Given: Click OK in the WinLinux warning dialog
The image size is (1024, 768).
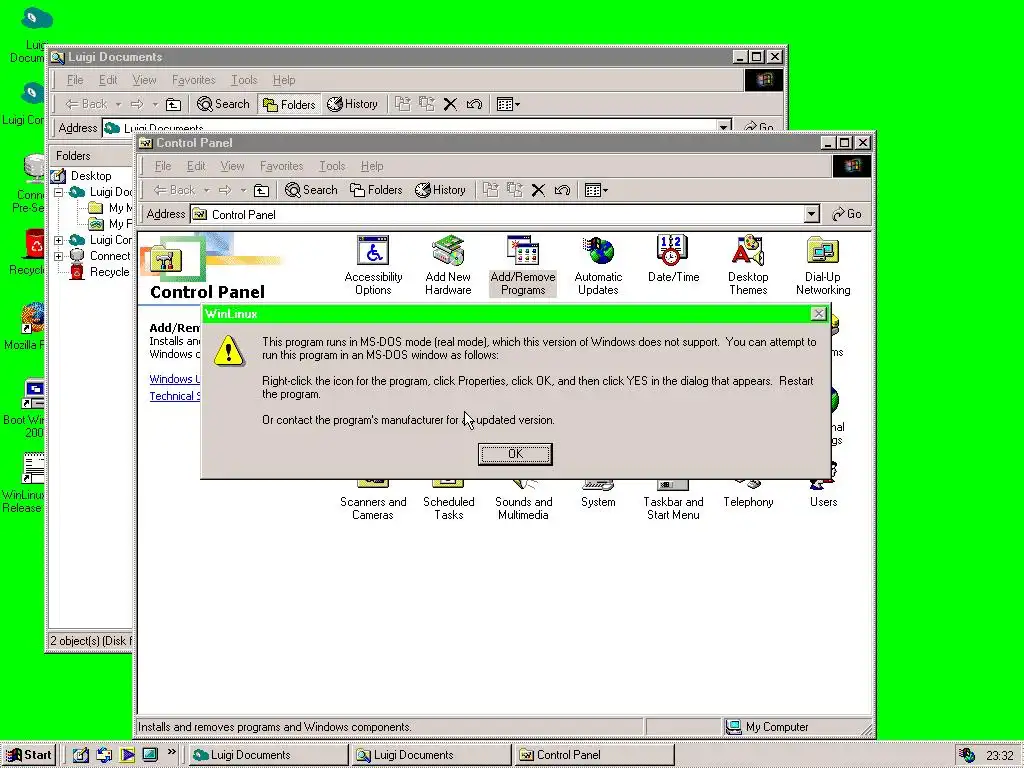Looking at the screenshot, I should click(x=515, y=454).
